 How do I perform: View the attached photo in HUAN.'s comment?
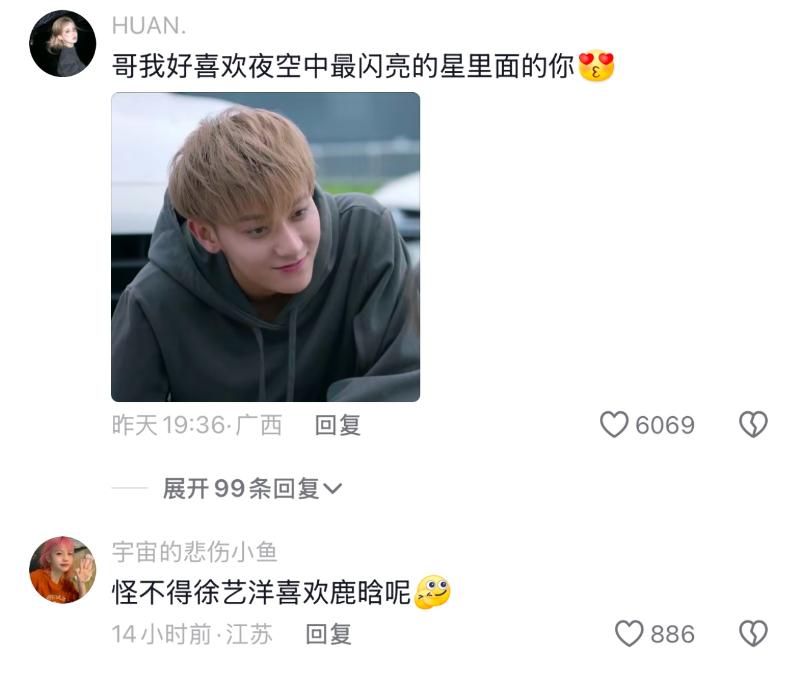[265, 247]
